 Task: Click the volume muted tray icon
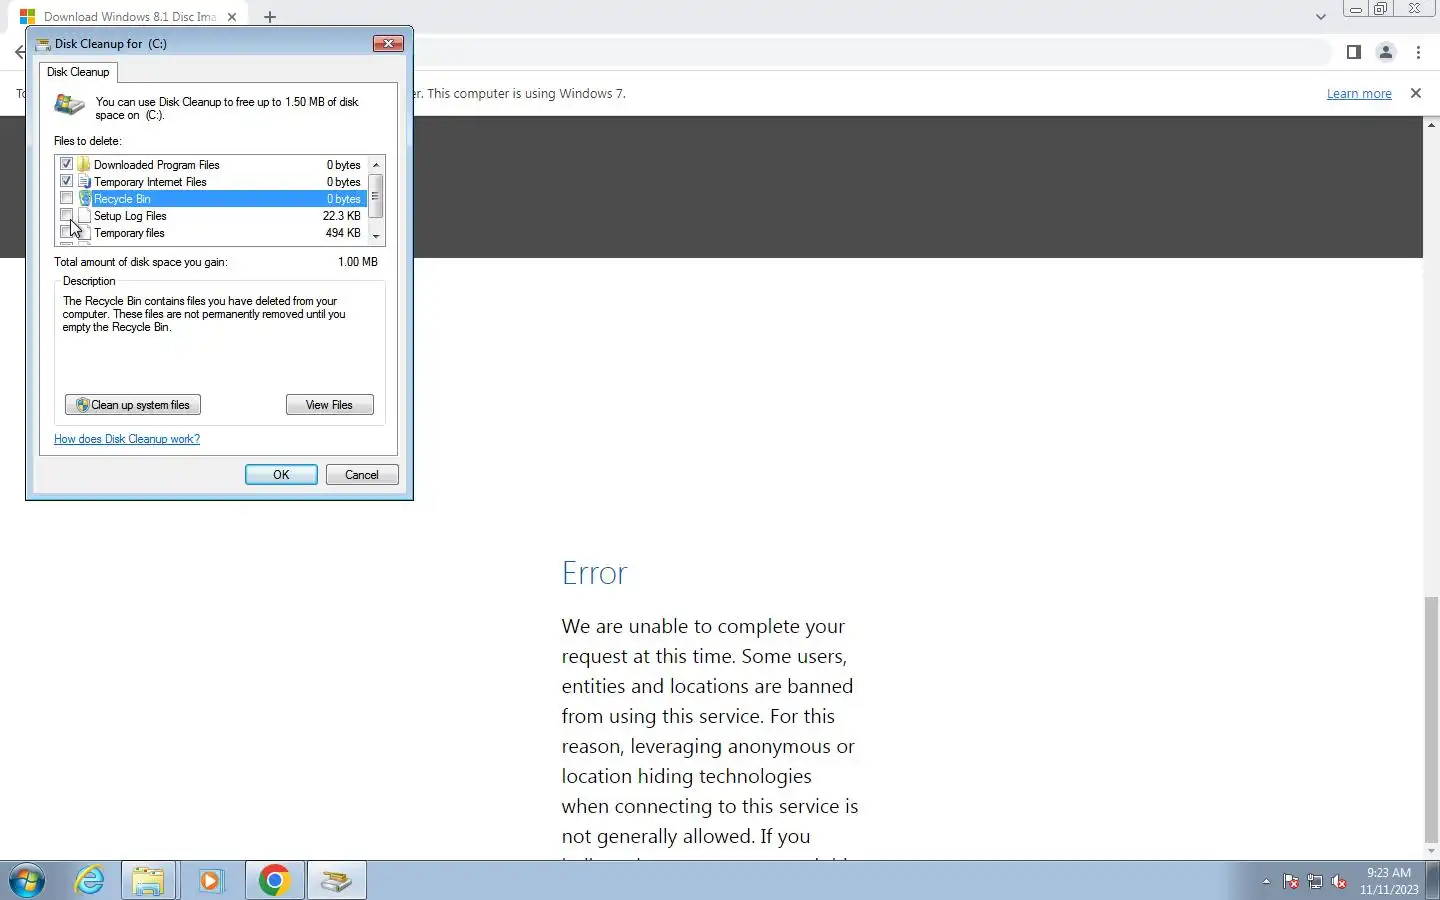[1340, 882]
